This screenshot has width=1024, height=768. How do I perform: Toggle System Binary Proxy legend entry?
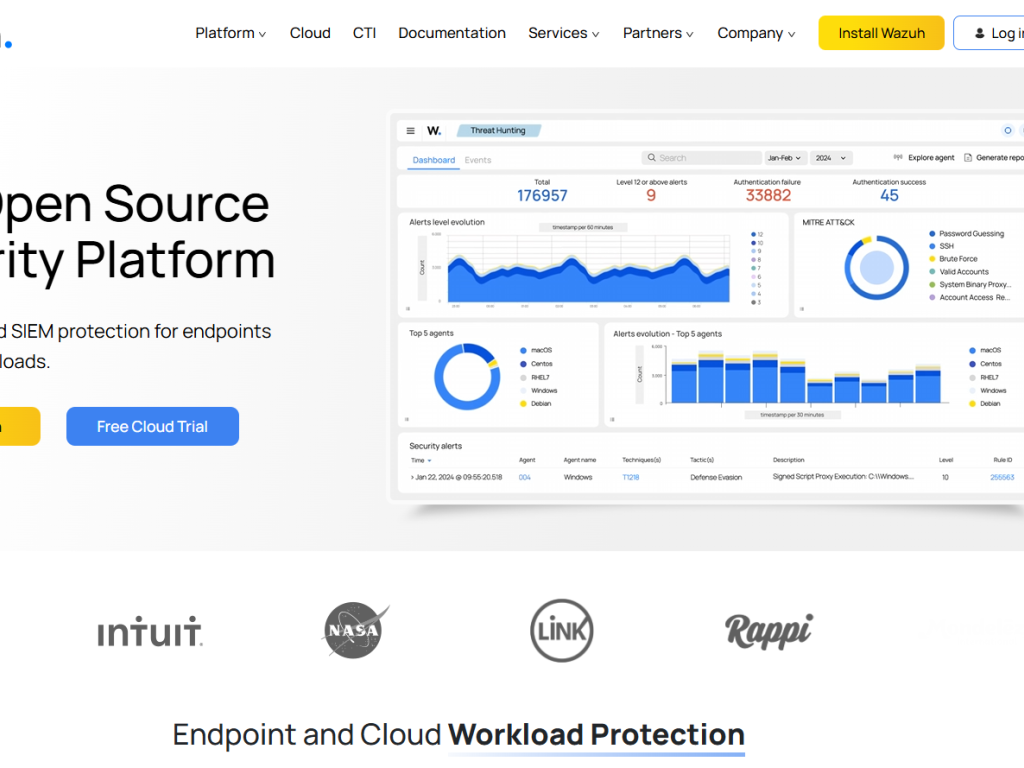click(970, 285)
